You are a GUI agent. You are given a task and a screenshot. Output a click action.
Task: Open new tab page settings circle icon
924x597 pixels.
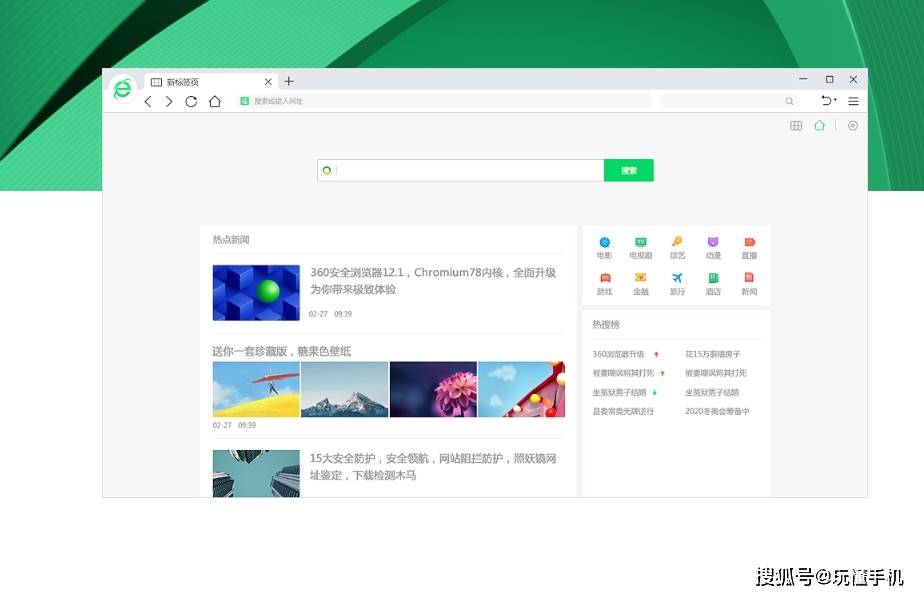(x=853, y=126)
